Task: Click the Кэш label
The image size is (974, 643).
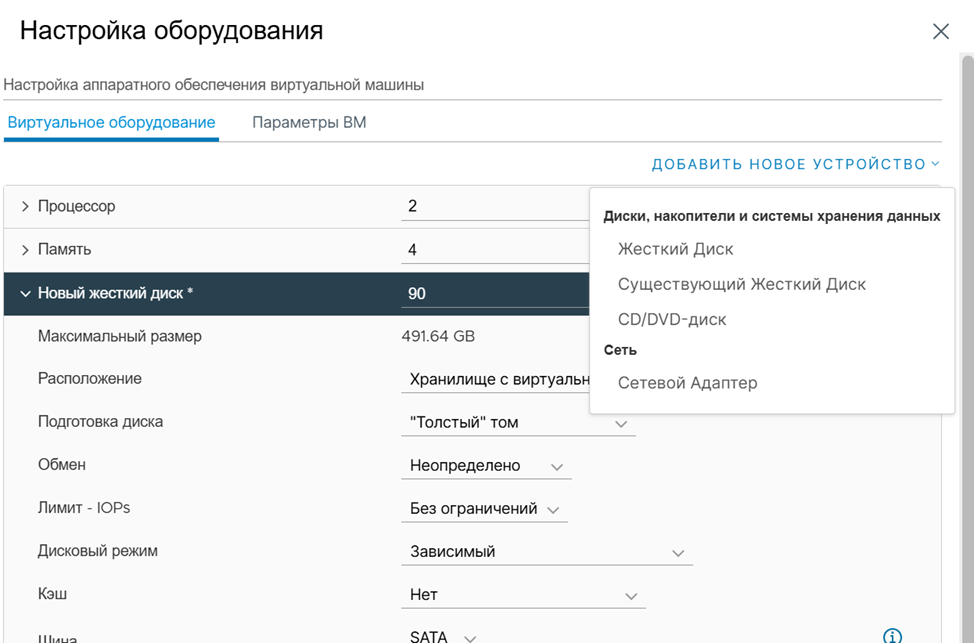Action: tap(52, 594)
